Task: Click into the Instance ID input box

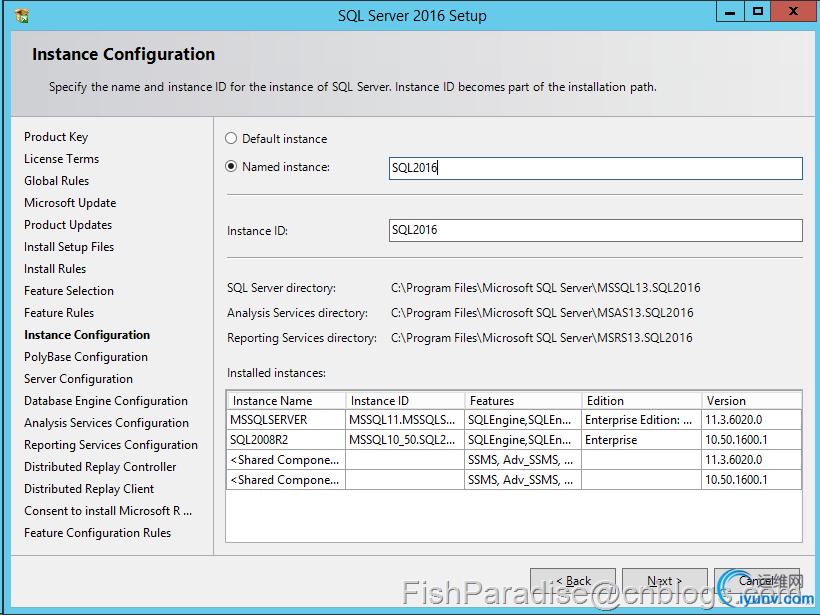Action: (x=595, y=231)
